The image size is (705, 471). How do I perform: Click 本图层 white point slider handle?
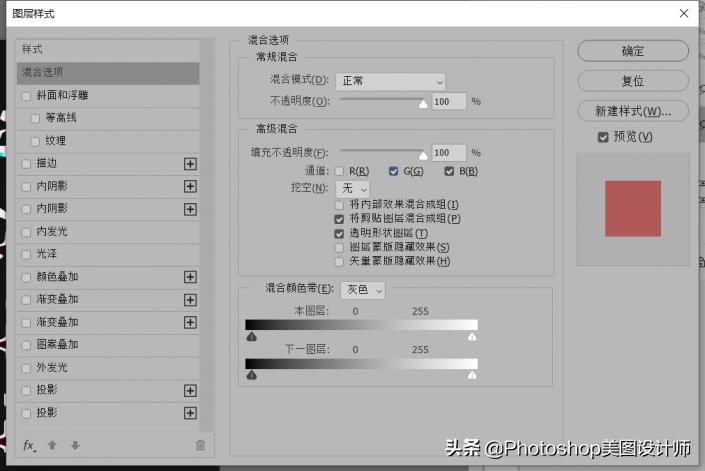[472, 337]
